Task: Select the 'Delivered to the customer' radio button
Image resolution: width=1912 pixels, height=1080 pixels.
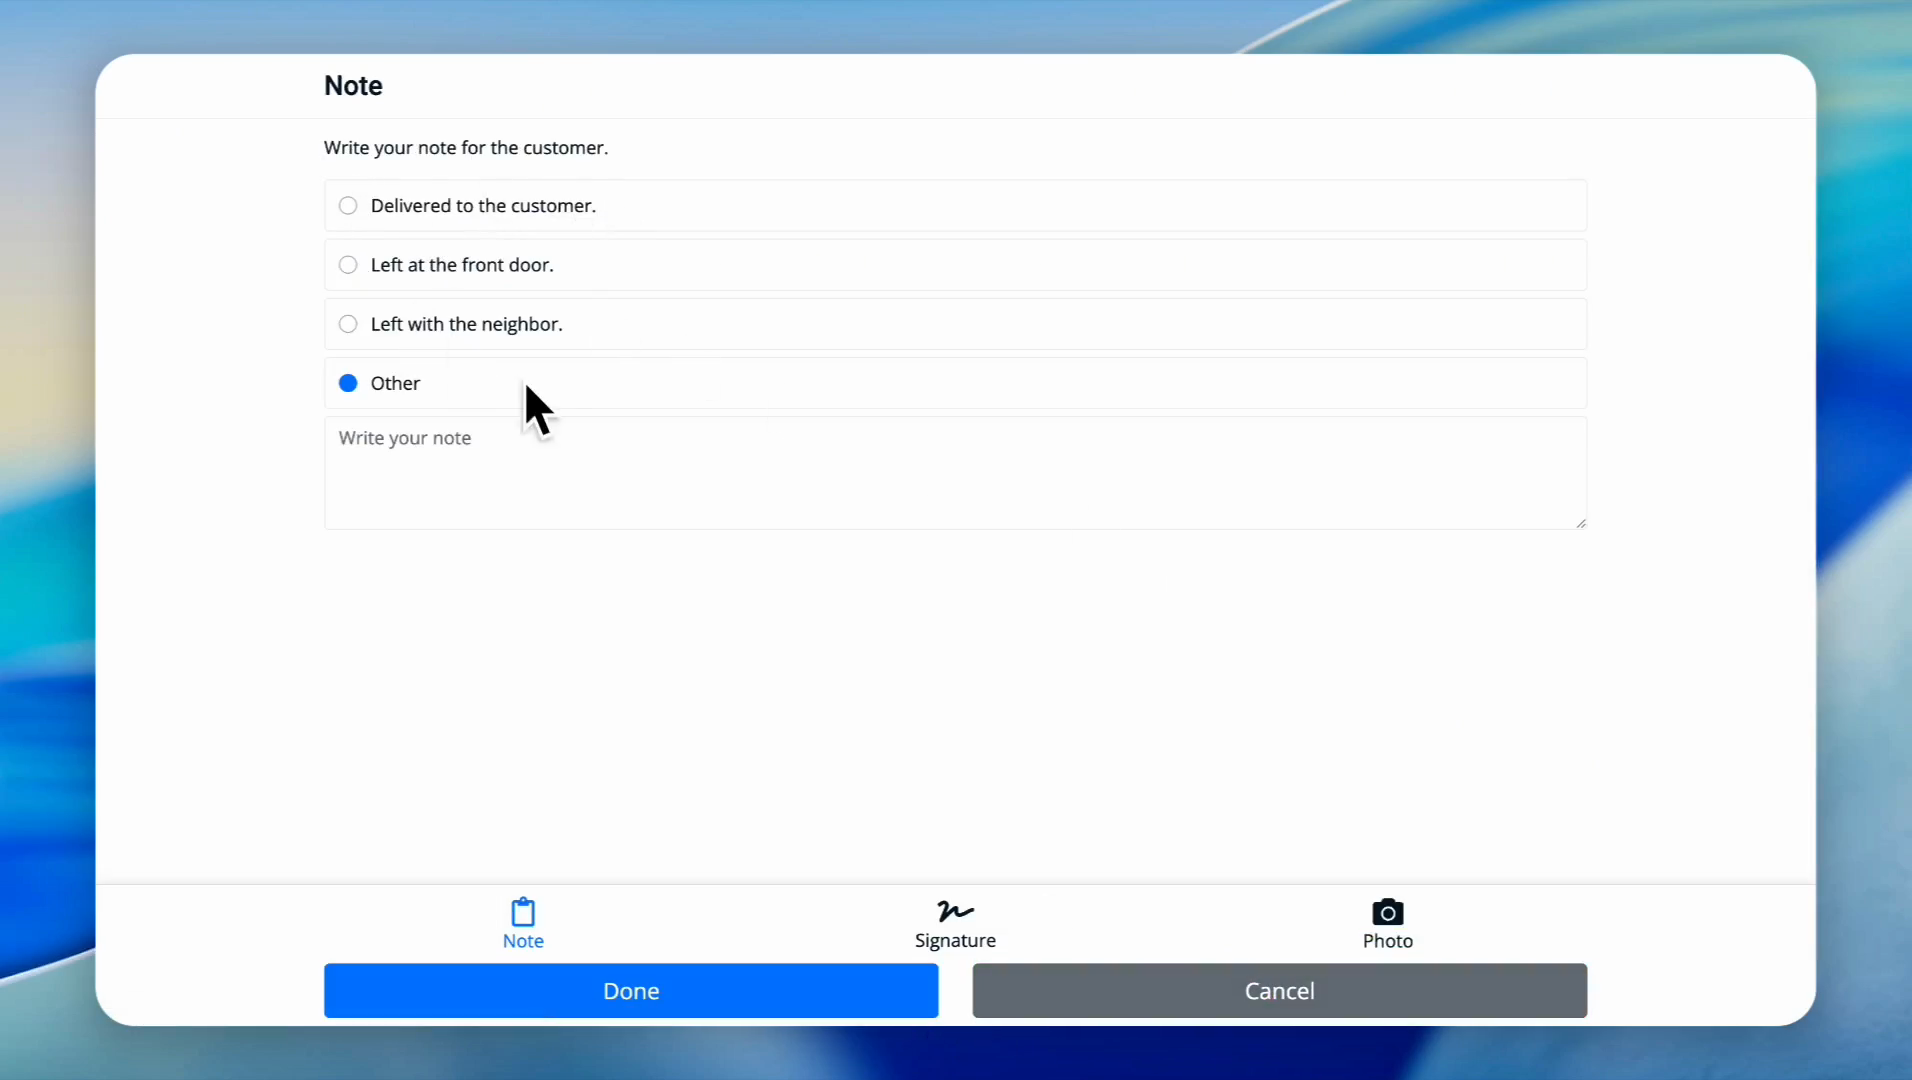Action: coord(348,206)
